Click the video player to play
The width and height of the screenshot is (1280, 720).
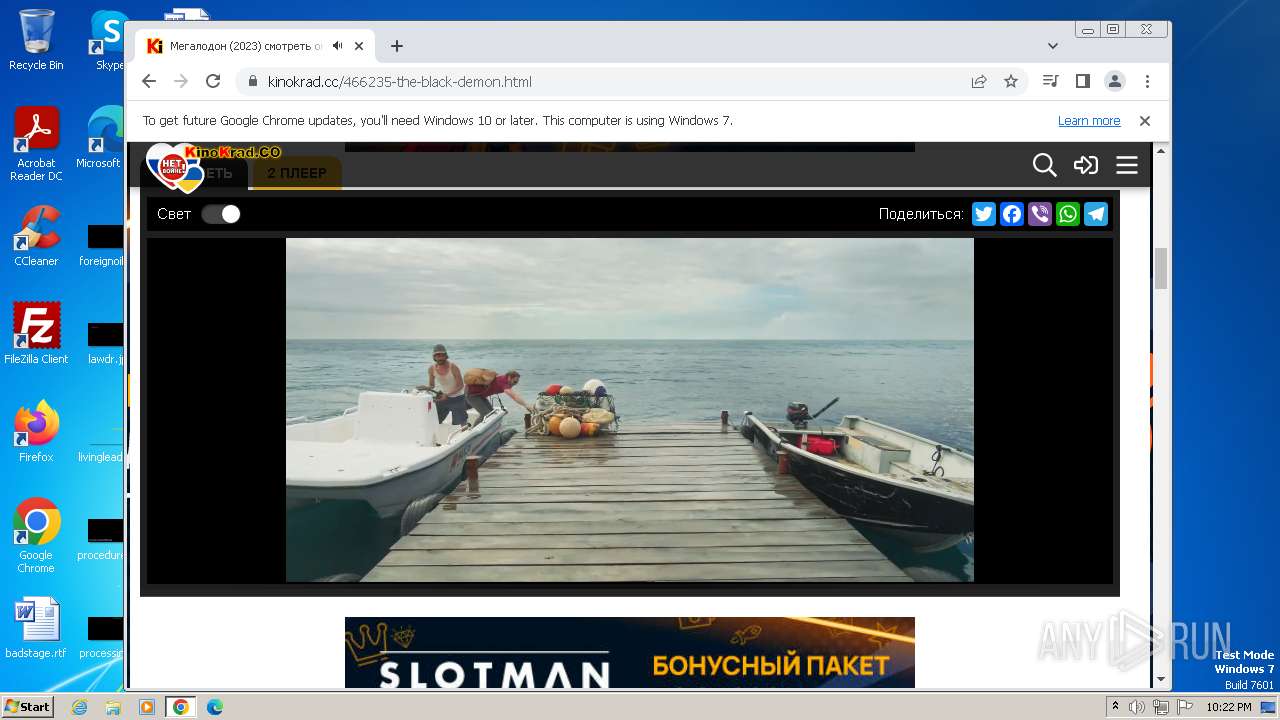[x=630, y=410]
